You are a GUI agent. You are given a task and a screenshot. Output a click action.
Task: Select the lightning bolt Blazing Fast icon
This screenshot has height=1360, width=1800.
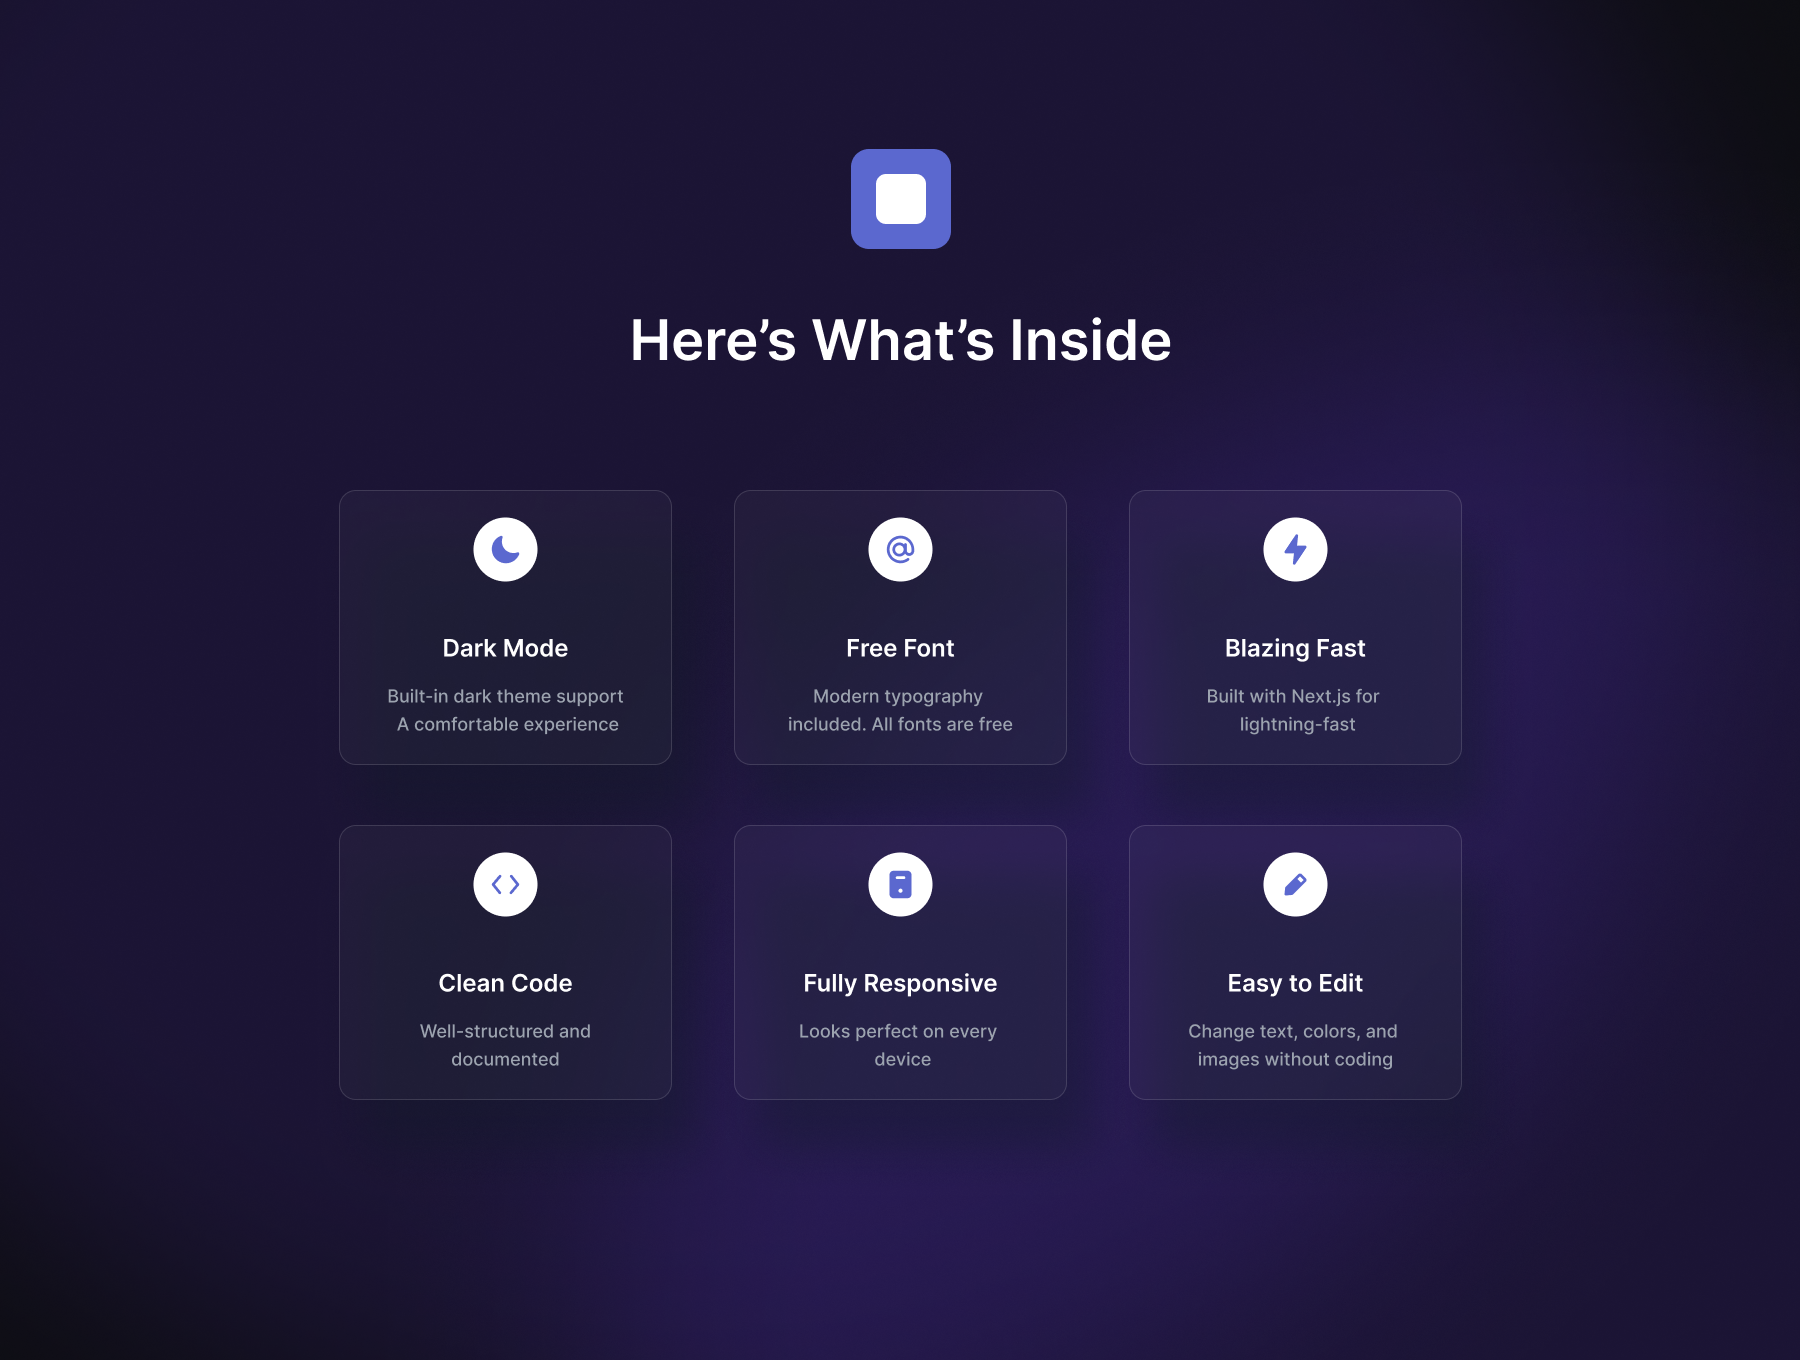click(1295, 549)
